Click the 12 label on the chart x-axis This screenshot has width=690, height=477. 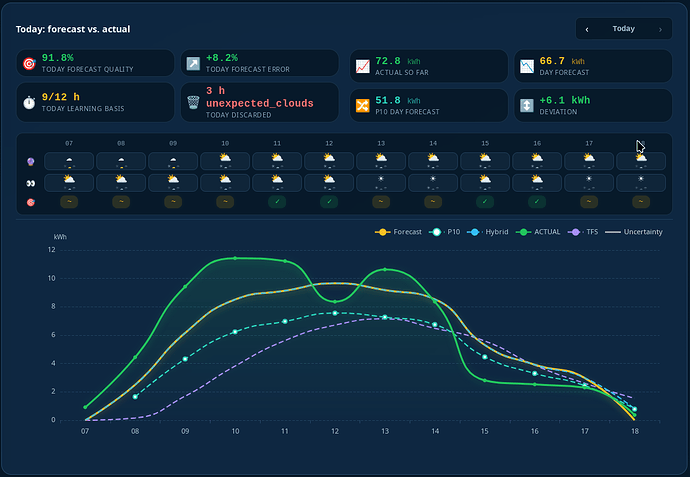pos(335,431)
